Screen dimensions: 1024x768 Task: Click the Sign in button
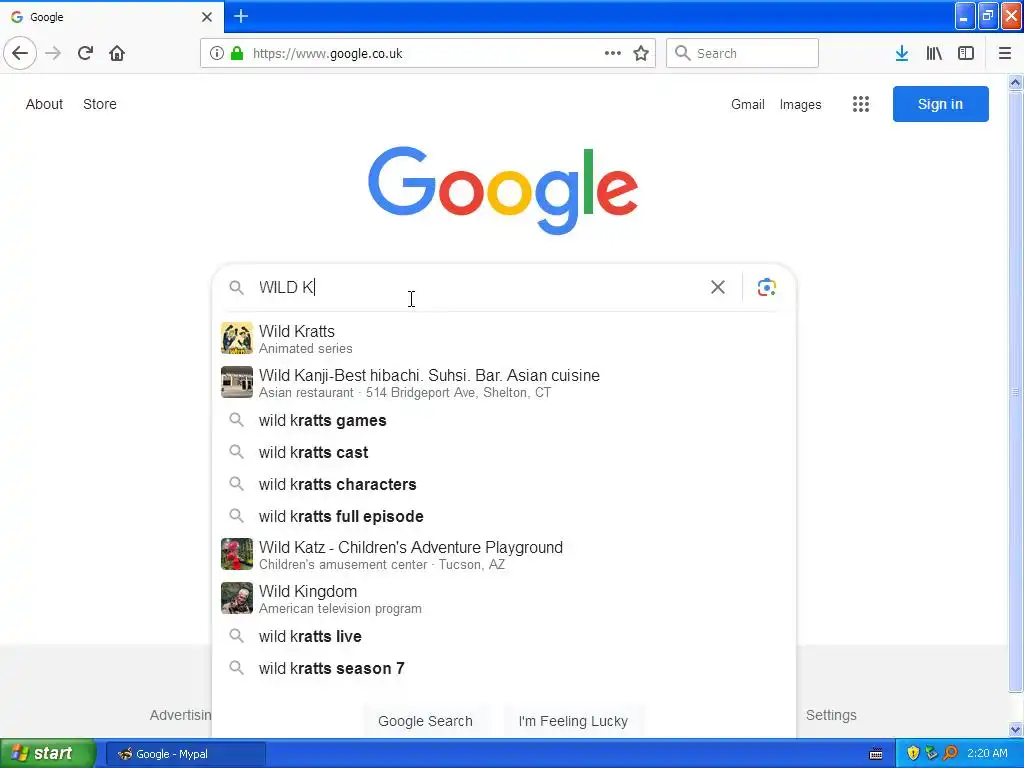tap(940, 104)
